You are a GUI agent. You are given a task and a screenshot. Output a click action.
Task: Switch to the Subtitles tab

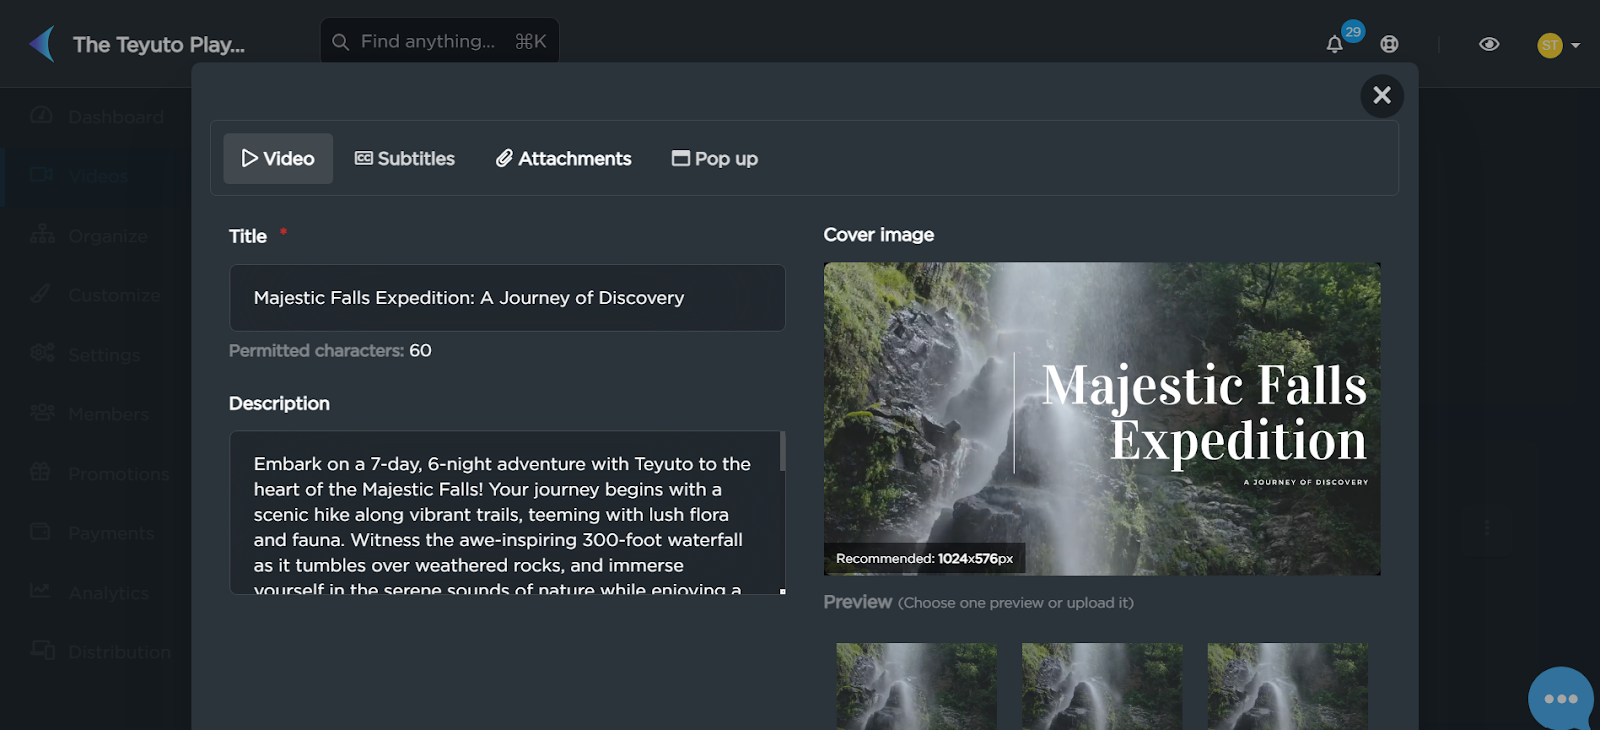point(405,158)
